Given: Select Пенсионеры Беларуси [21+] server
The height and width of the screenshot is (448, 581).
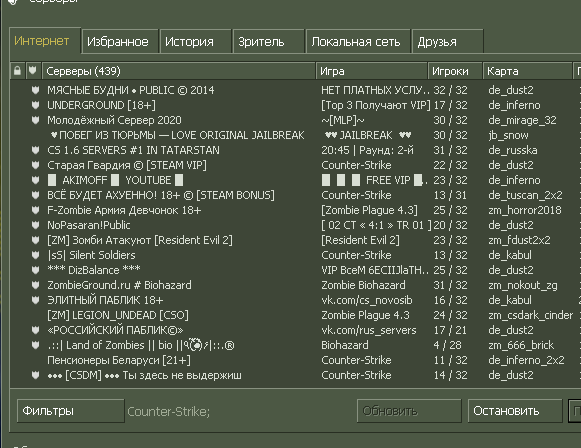Looking at the screenshot, I should pos(119,360).
